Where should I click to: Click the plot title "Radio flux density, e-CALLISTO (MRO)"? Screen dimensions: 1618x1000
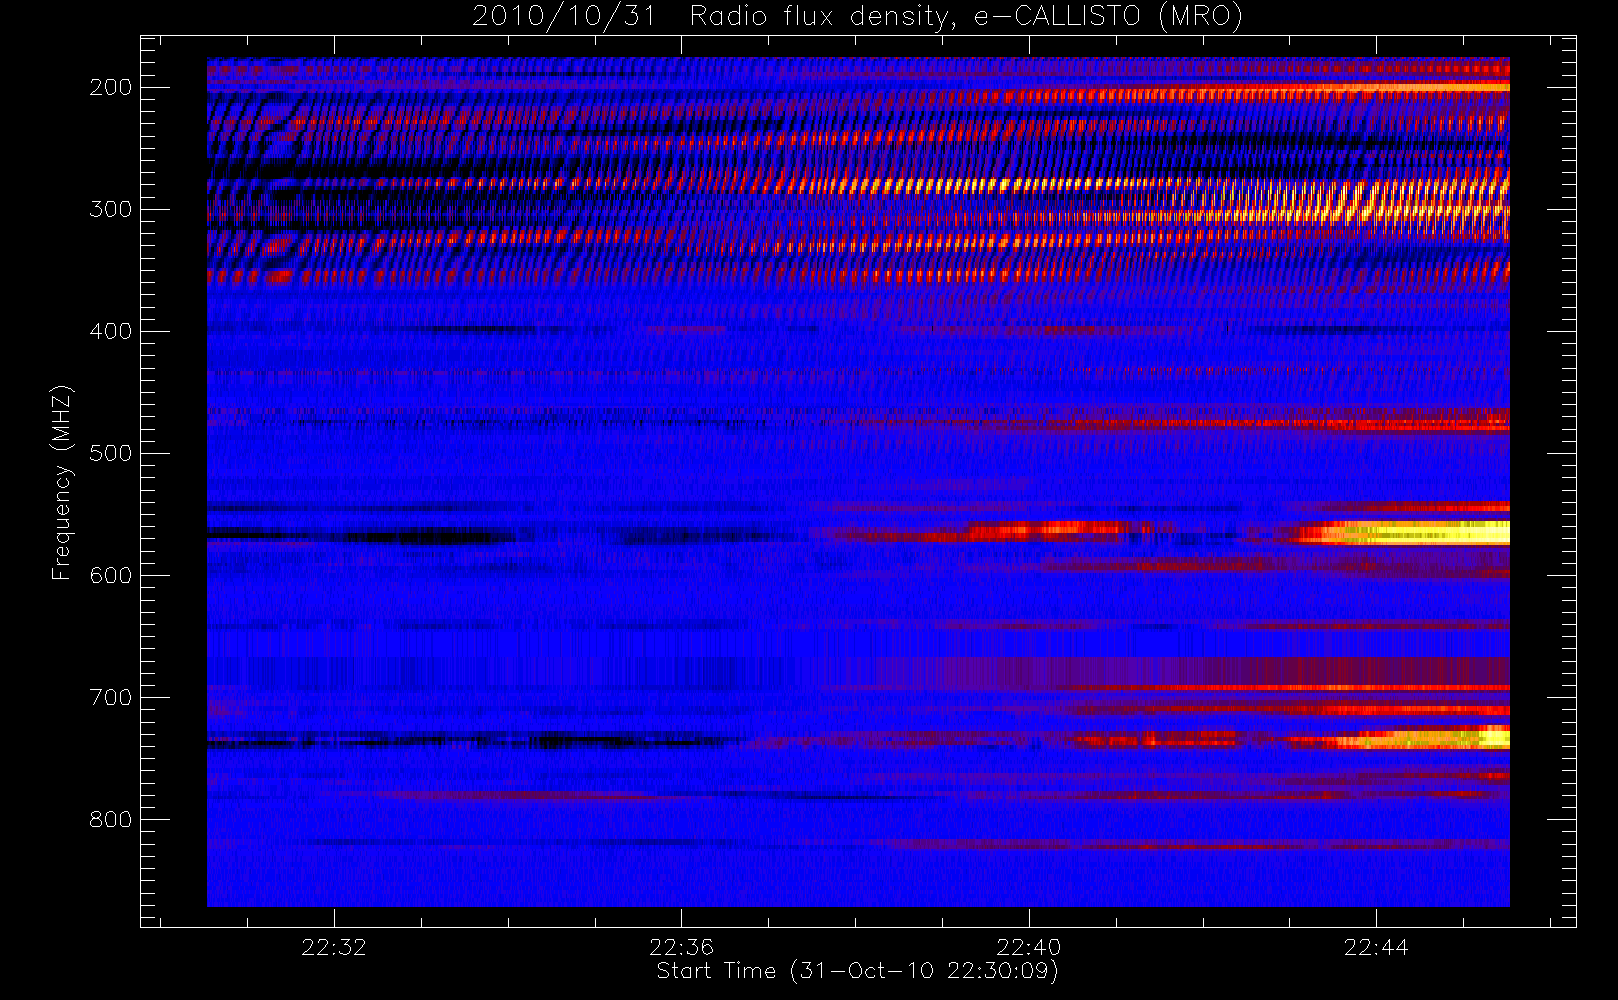(966, 17)
